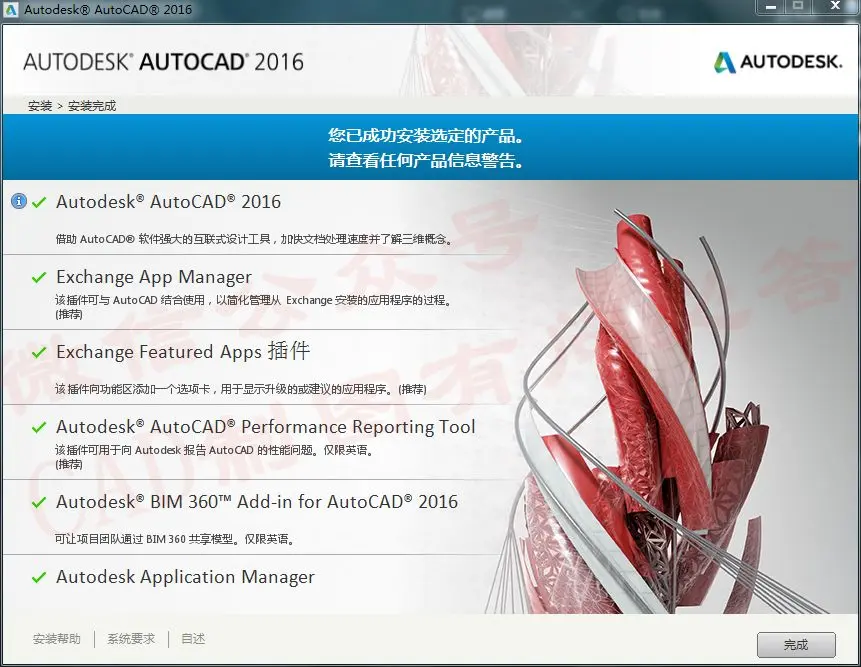The width and height of the screenshot is (861, 667).
Task: Click the blue info icon beside AutoCAD 2016
Action: [19, 201]
